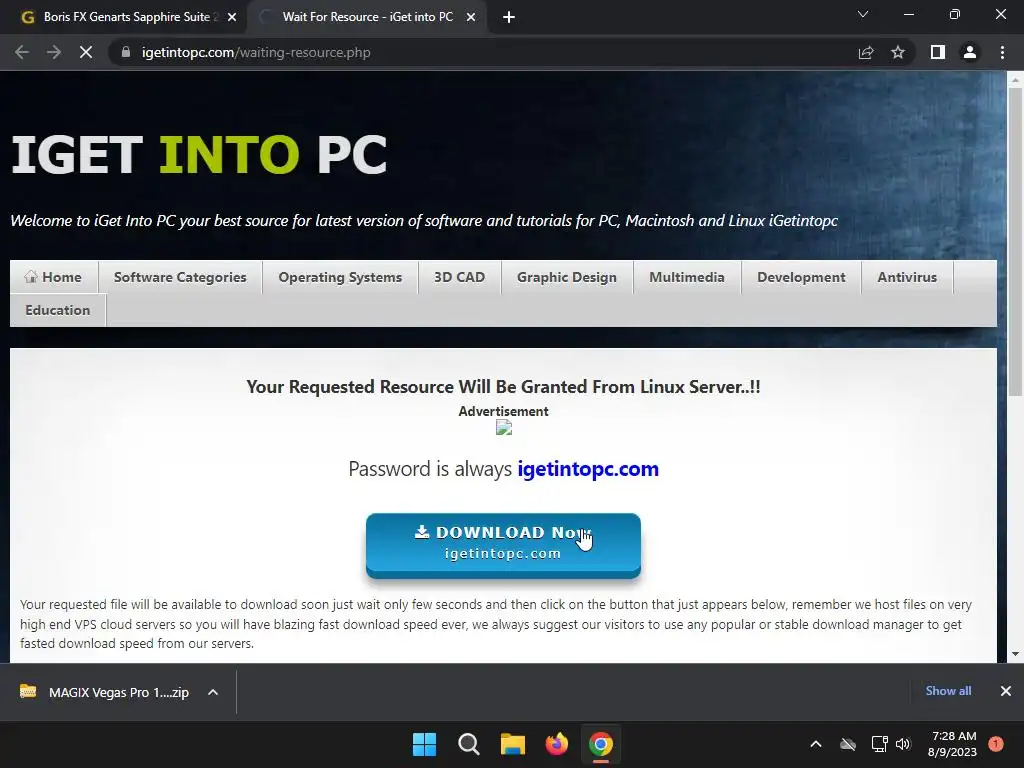The width and height of the screenshot is (1024, 768).
Task: Click the Chrome taskbar icon
Action: (x=601, y=744)
